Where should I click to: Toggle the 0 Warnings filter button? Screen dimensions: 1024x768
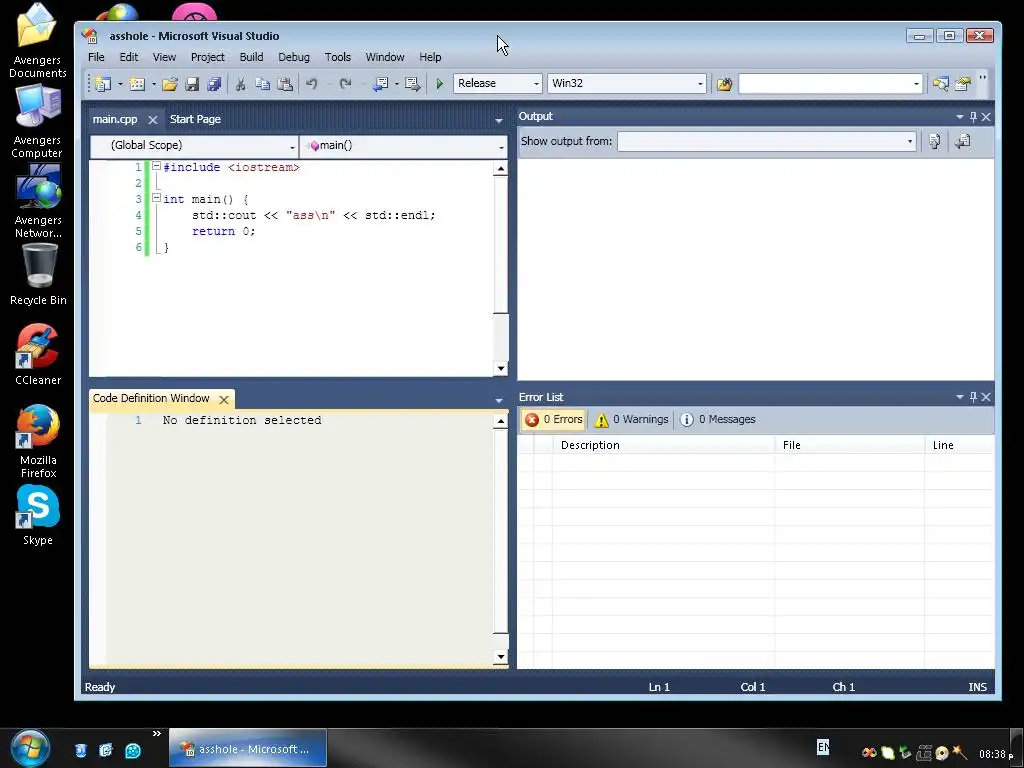632,419
